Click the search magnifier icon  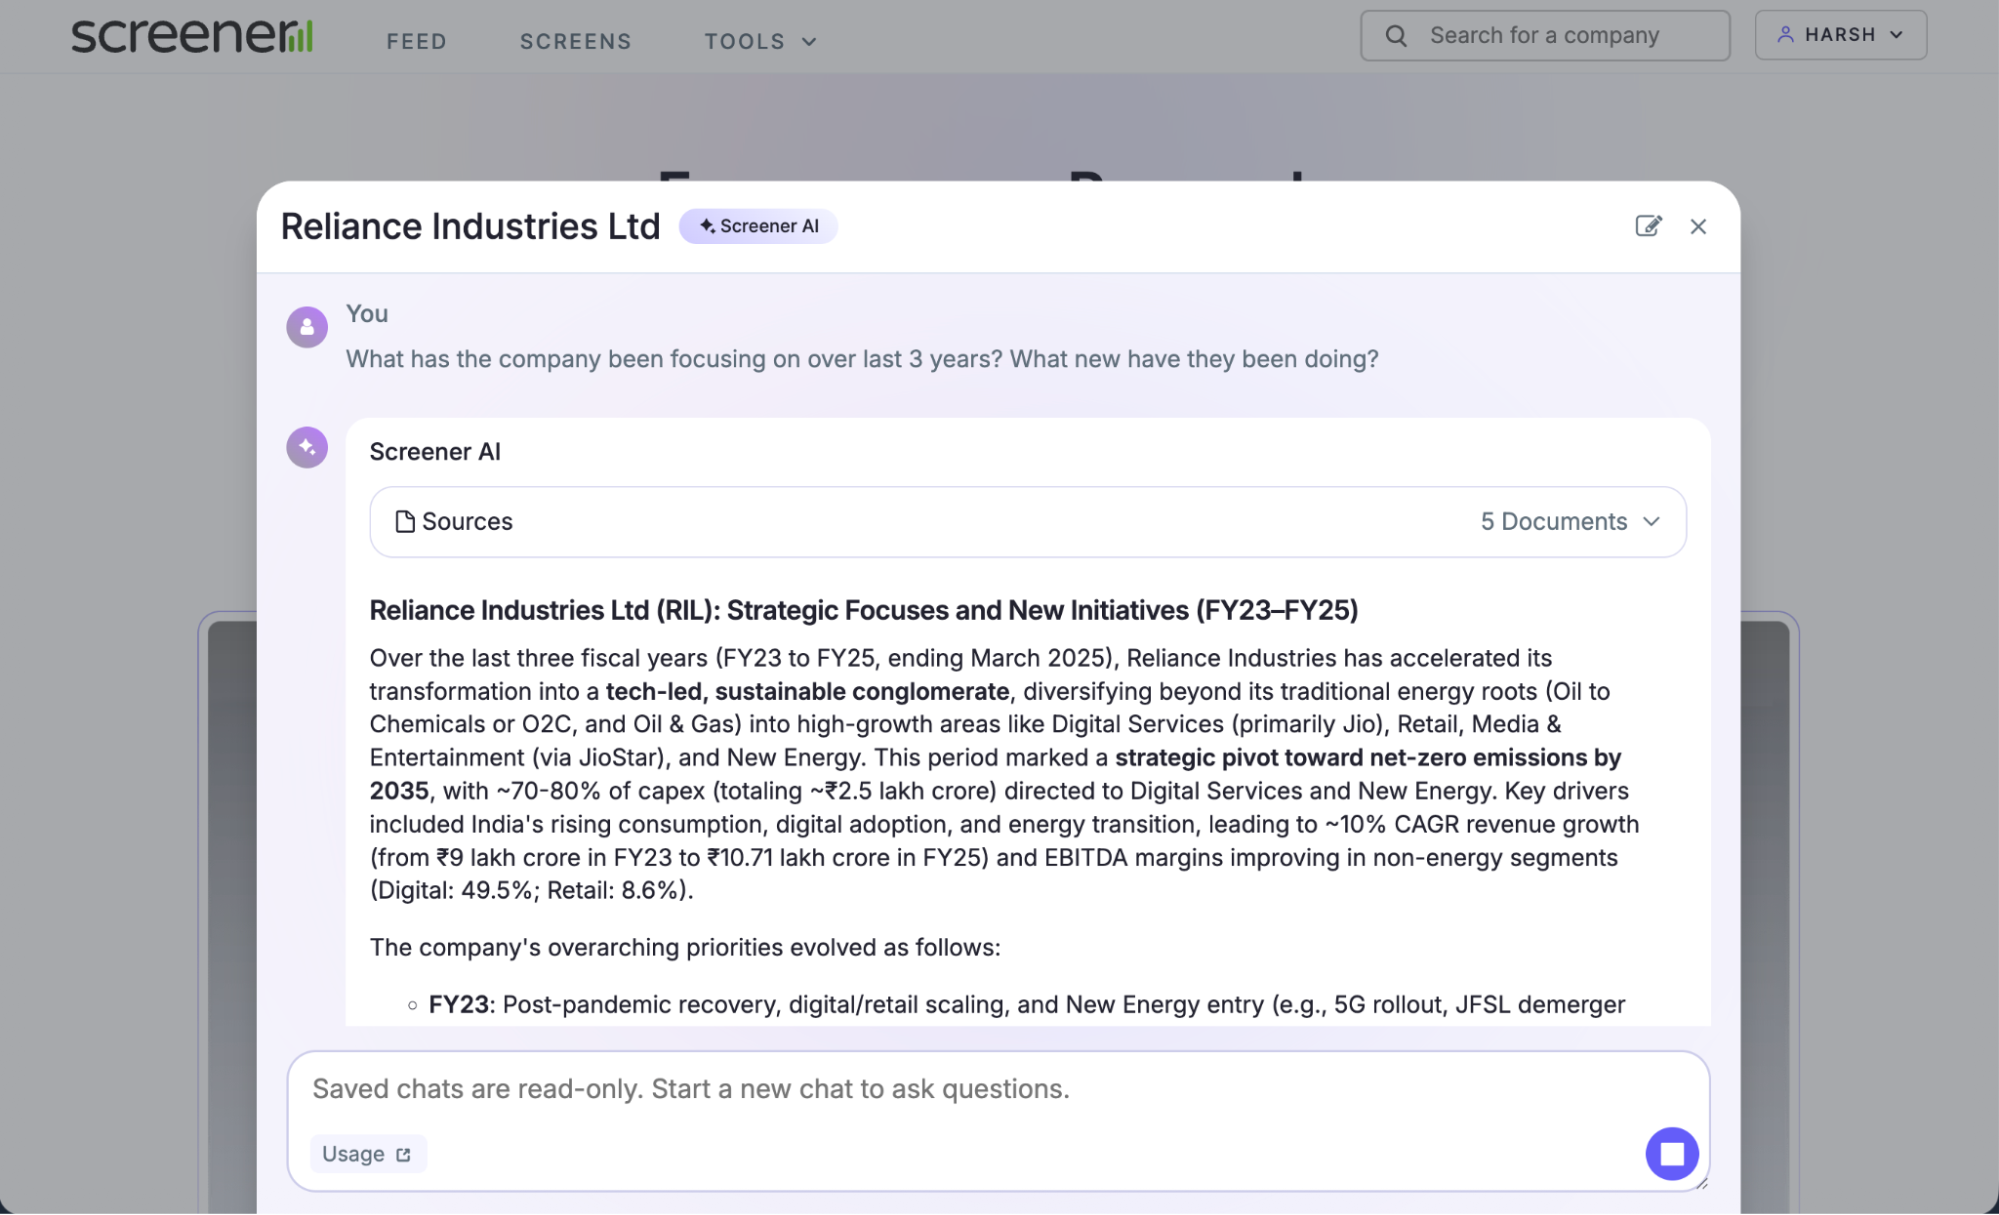coord(1396,36)
